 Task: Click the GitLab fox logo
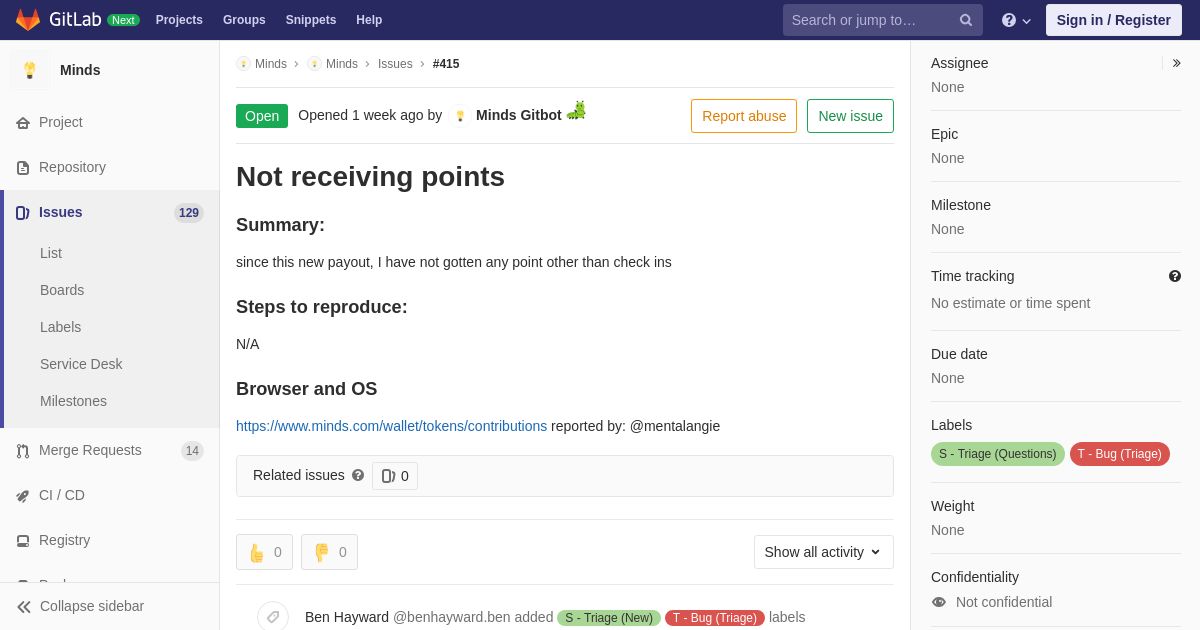[28, 20]
